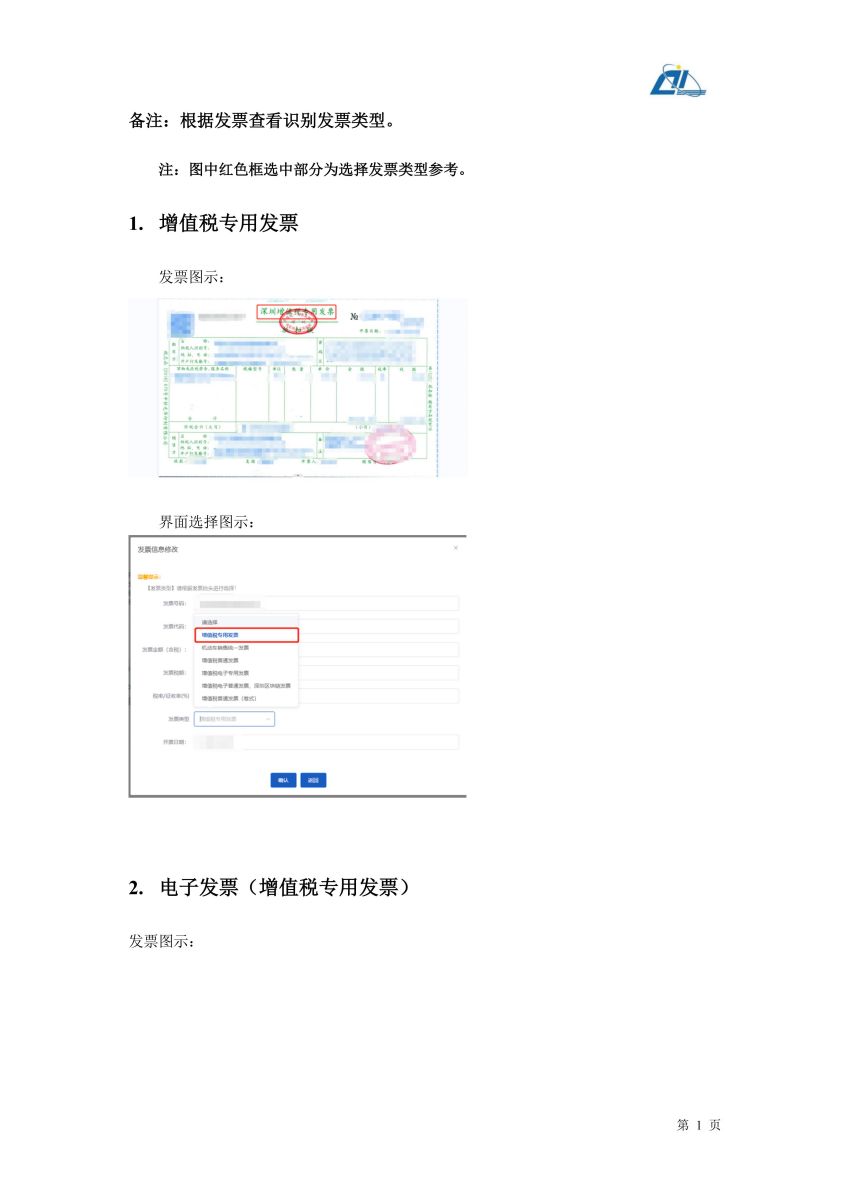Choose 增值税电子普通发票、深圳区块链发票 option
Screen dimensions: 850x1202
click(246, 686)
